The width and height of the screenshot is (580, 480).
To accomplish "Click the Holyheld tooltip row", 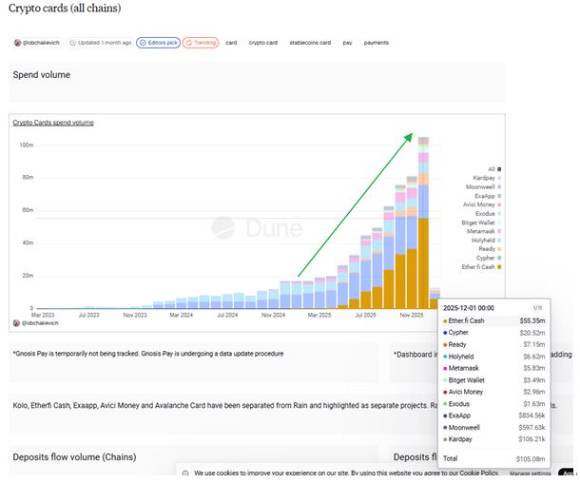I will point(494,356).
